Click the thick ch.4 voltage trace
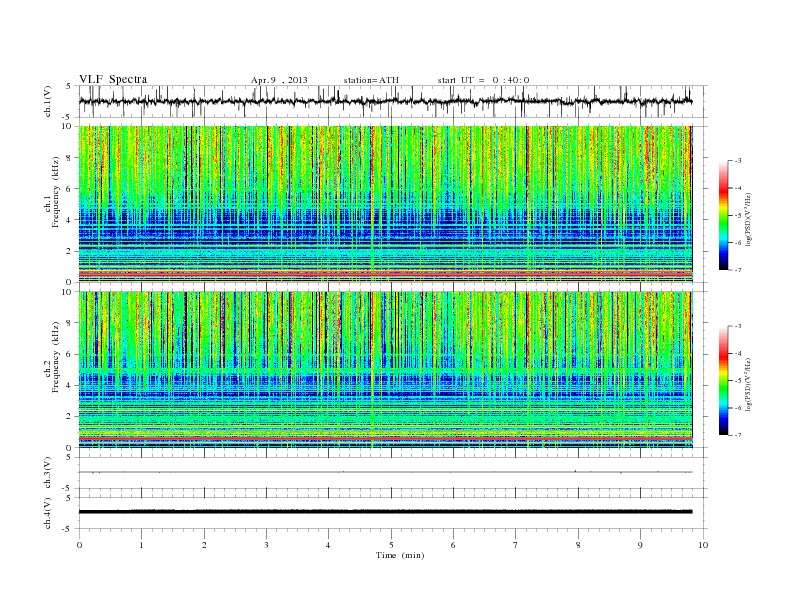 (385, 512)
